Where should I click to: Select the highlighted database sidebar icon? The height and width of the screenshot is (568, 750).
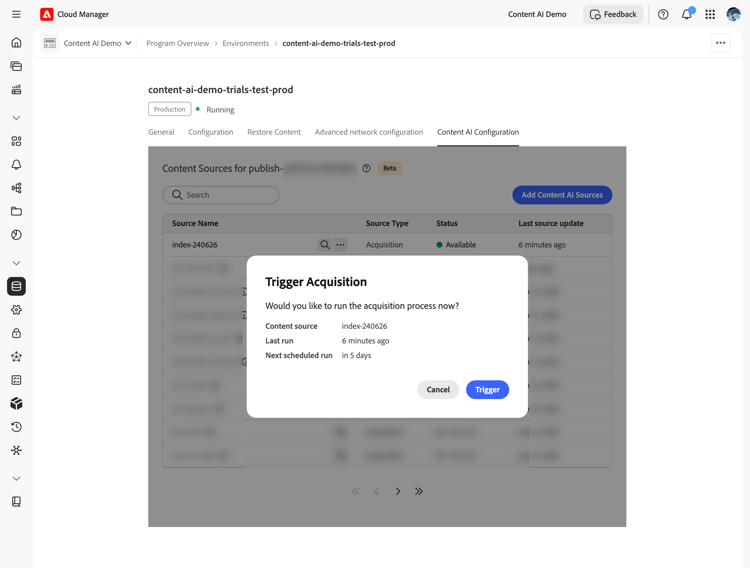pyautogui.click(x=16, y=286)
